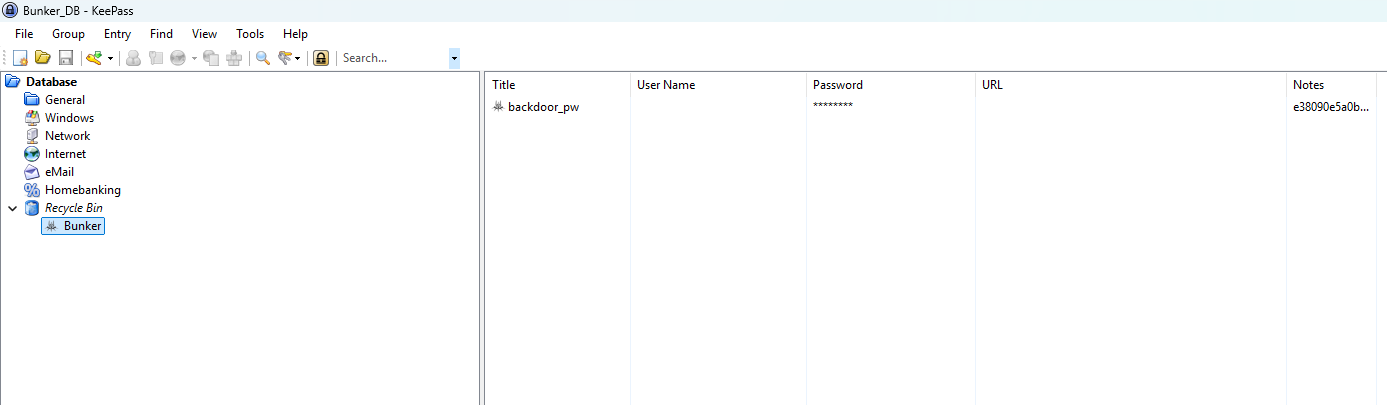Screen dimensions: 1387x405
Task: Click the KeePass lock icon in title bar
Action: [x=10, y=10]
